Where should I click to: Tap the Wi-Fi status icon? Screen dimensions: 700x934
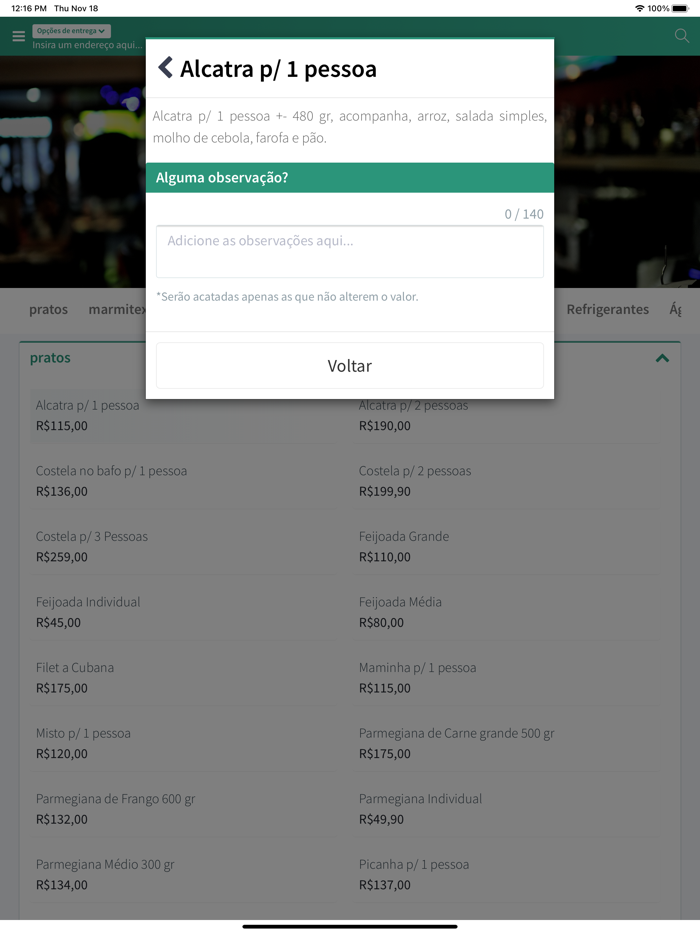pos(639,8)
